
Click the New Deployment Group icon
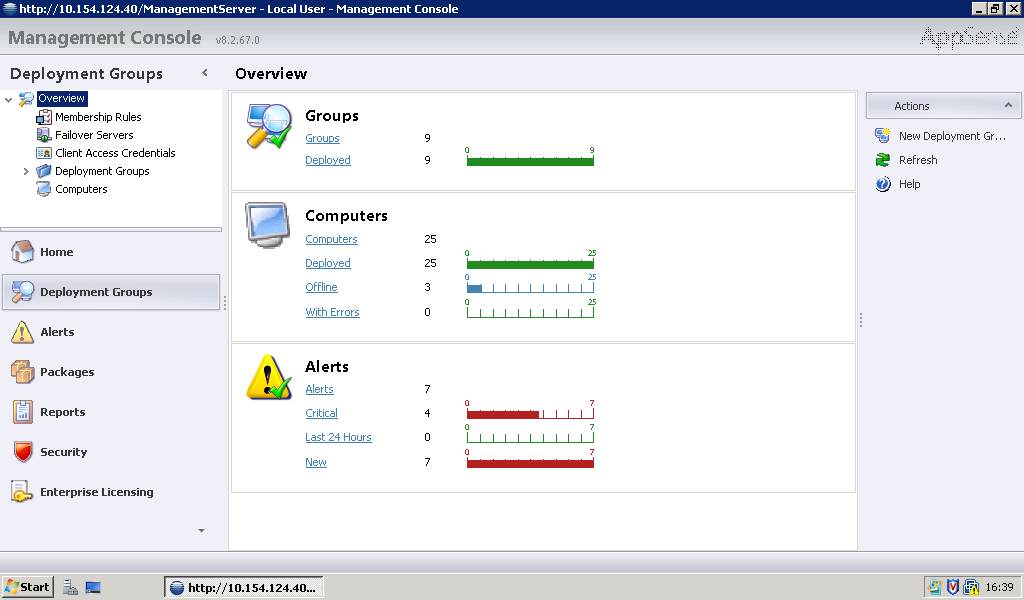point(882,136)
